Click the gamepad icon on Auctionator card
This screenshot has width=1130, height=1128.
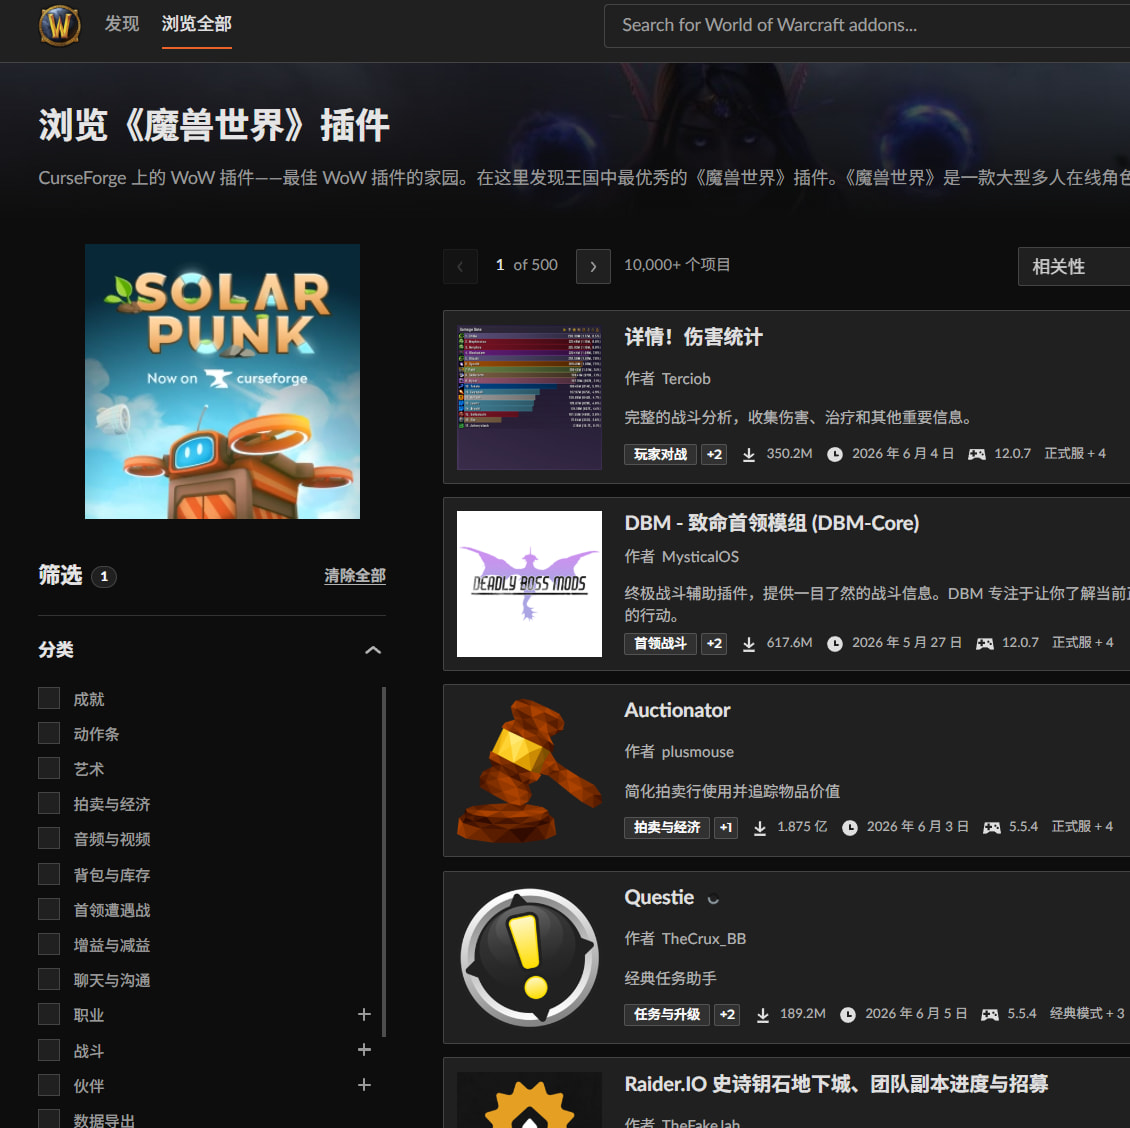pyautogui.click(x=992, y=828)
